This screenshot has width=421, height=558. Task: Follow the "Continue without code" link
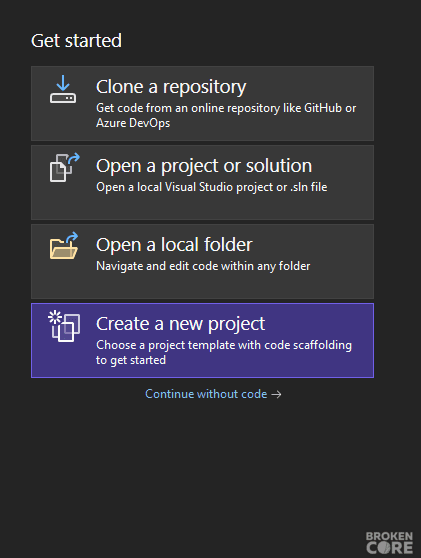[x=206, y=394]
